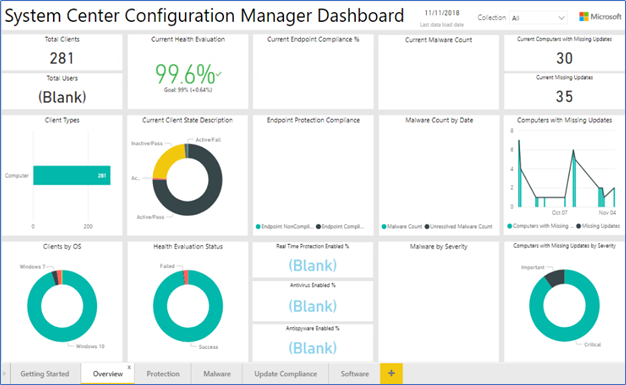This screenshot has height=385, width=626.
Task: Expand the Collection dropdown chevron arrow
Action: (x=561, y=18)
